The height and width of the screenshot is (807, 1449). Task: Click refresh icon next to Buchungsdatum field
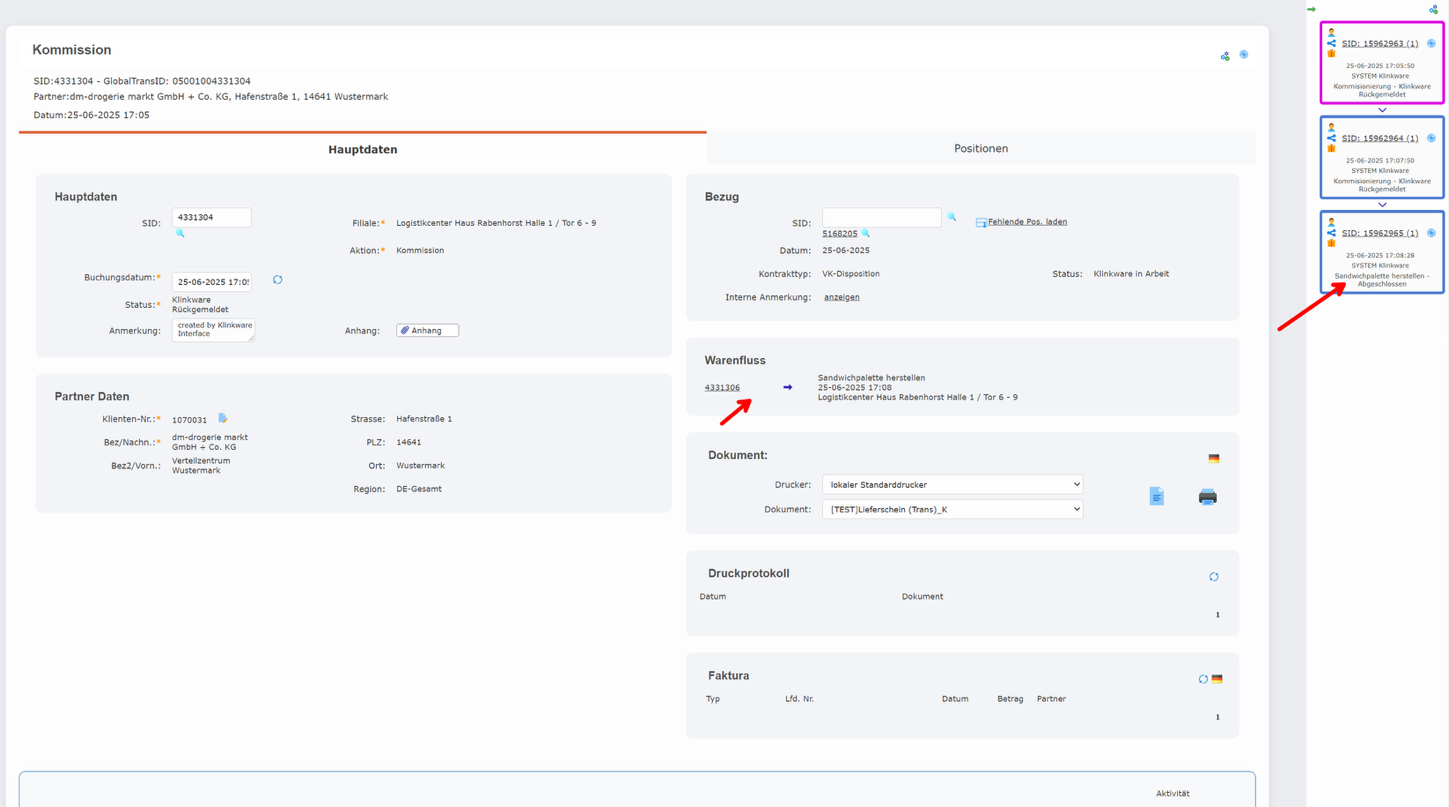[278, 280]
